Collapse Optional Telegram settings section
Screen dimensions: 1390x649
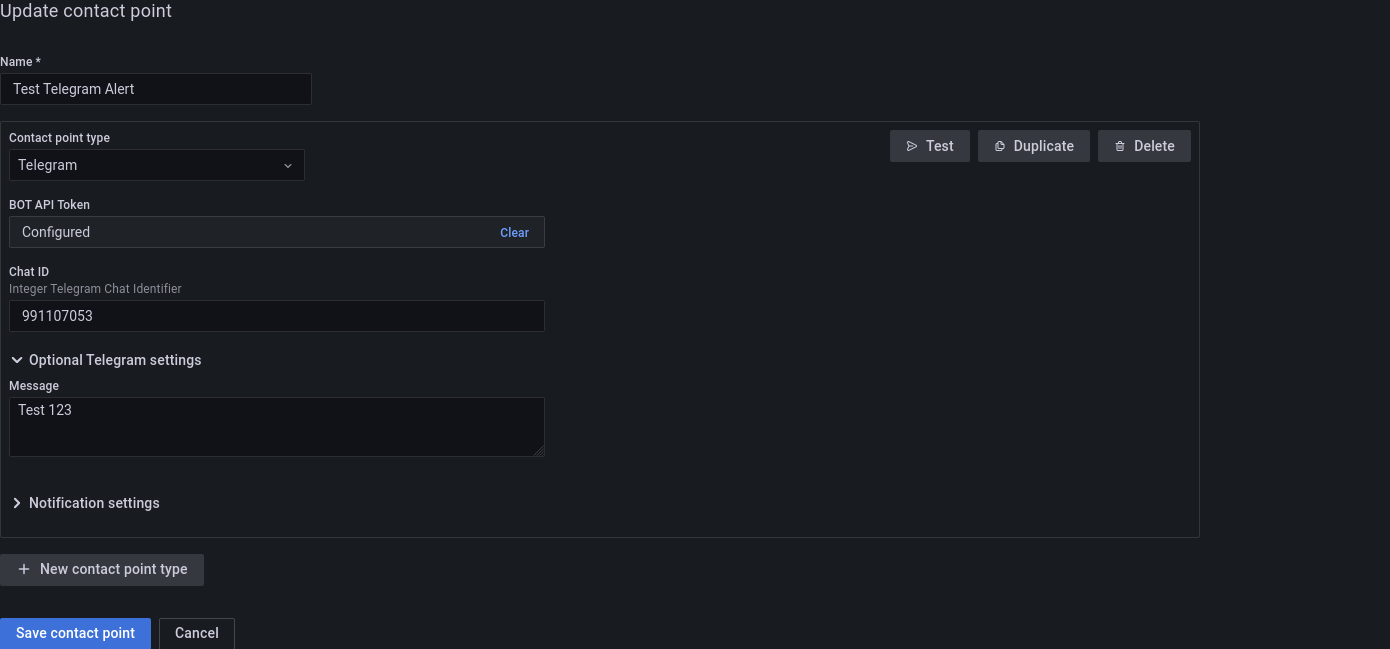tap(106, 360)
